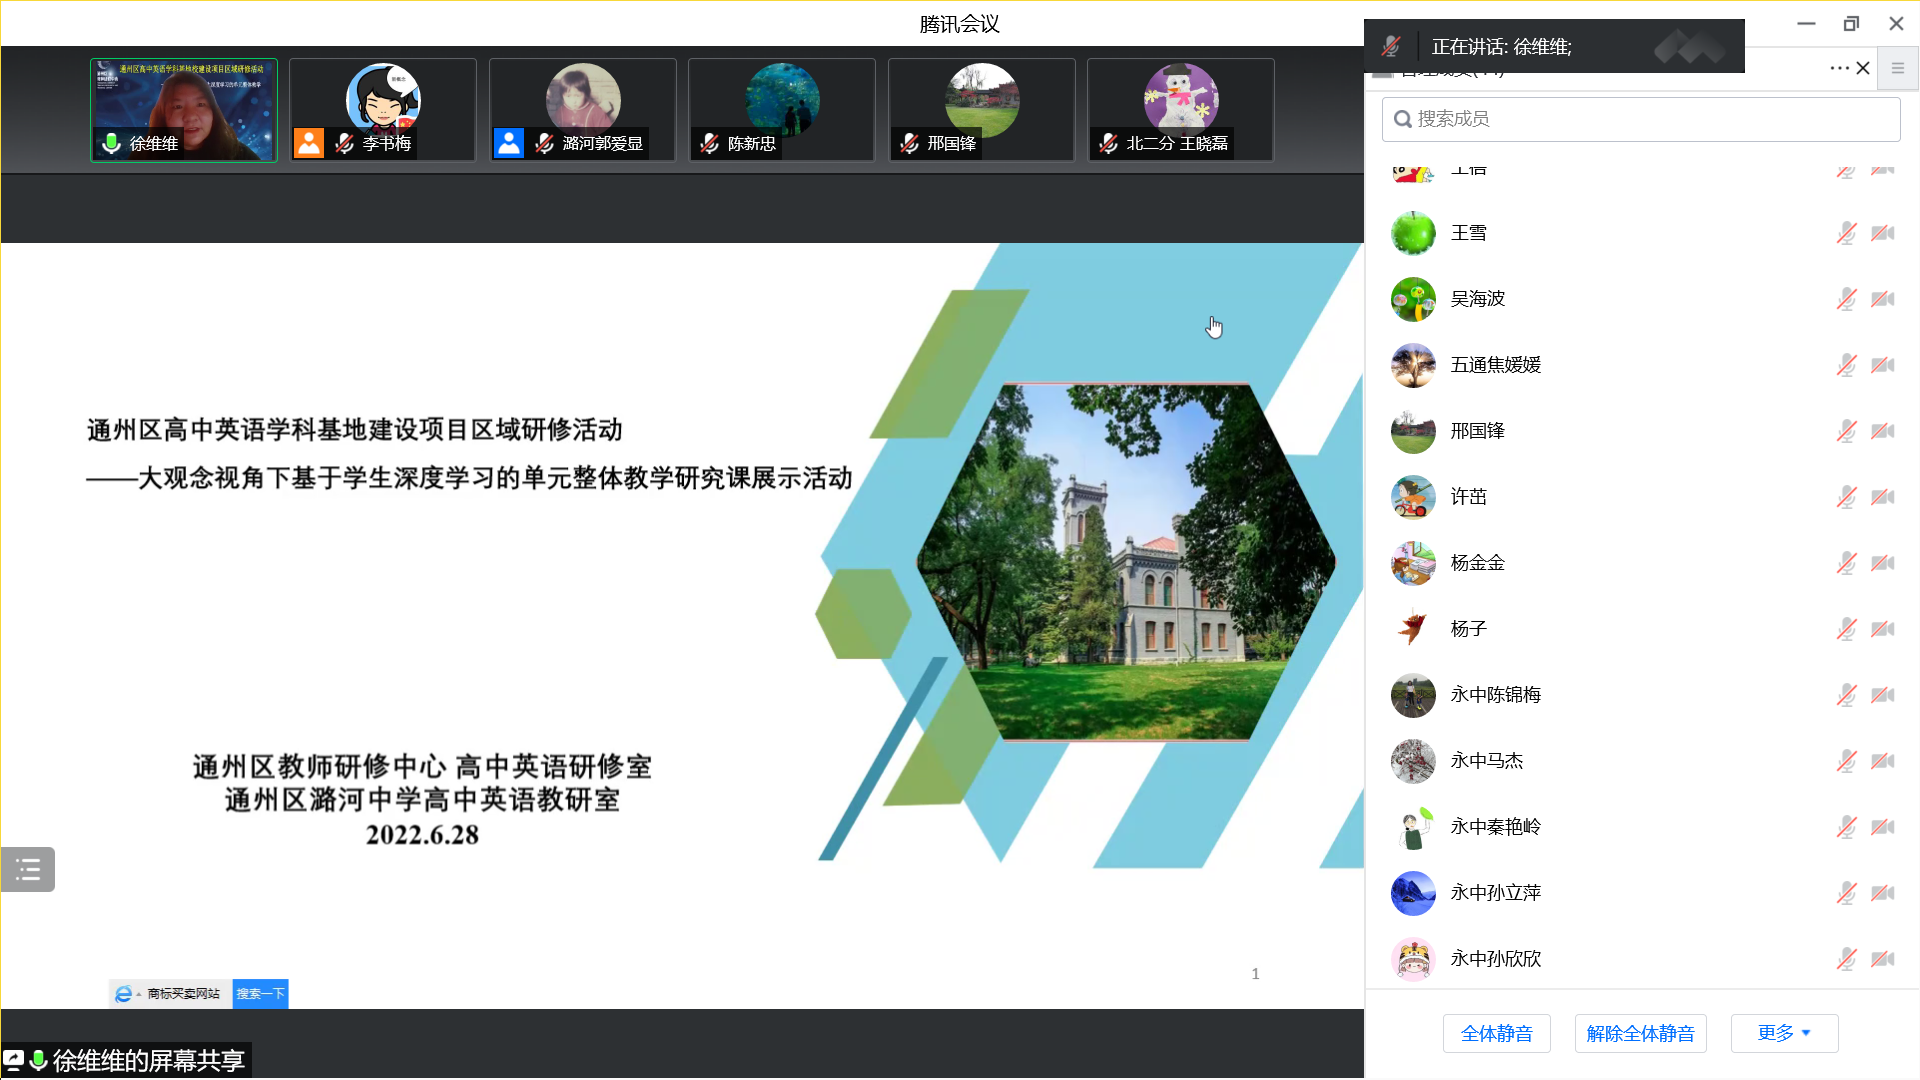Viewport: 1920px width, 1080px height.
Task: Click the IE browser icon in slide
Action: pos(123,993)
